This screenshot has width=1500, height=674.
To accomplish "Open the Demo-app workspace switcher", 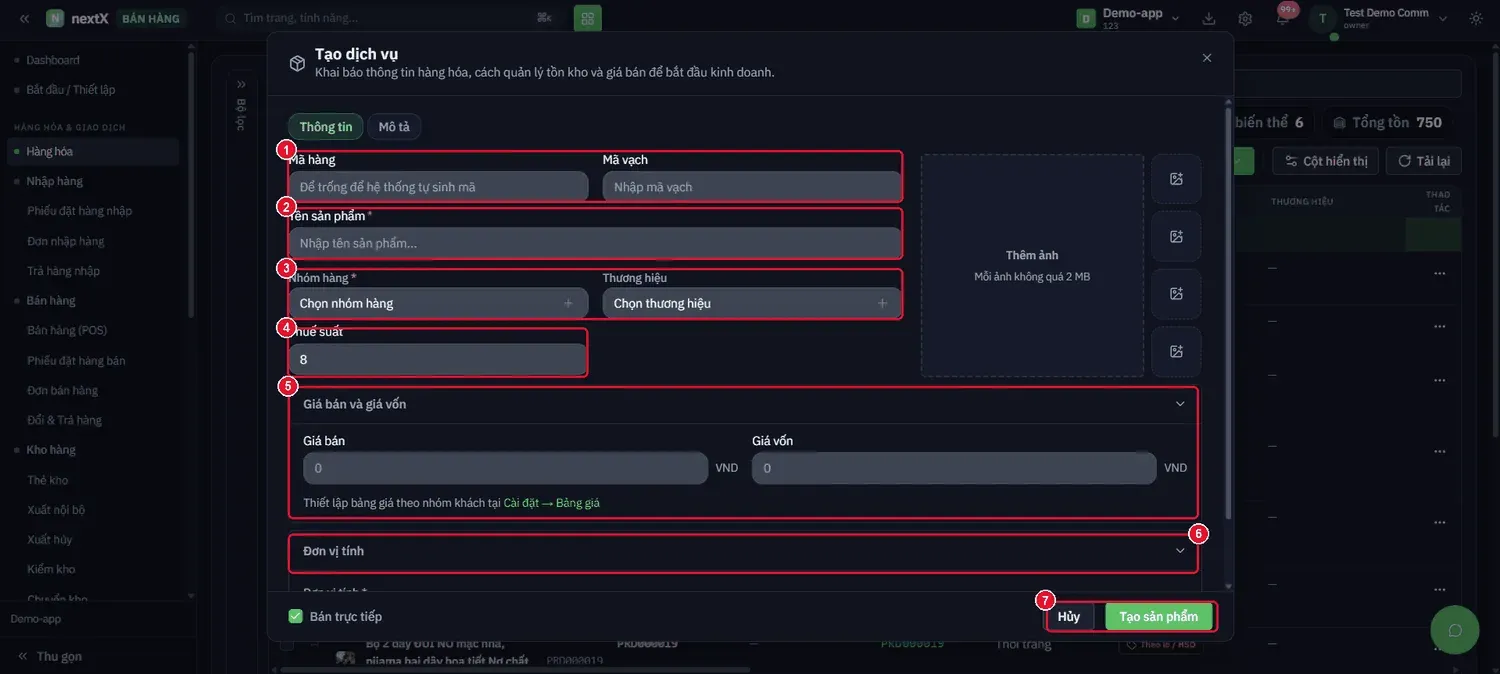I will tap(1128, 18).
